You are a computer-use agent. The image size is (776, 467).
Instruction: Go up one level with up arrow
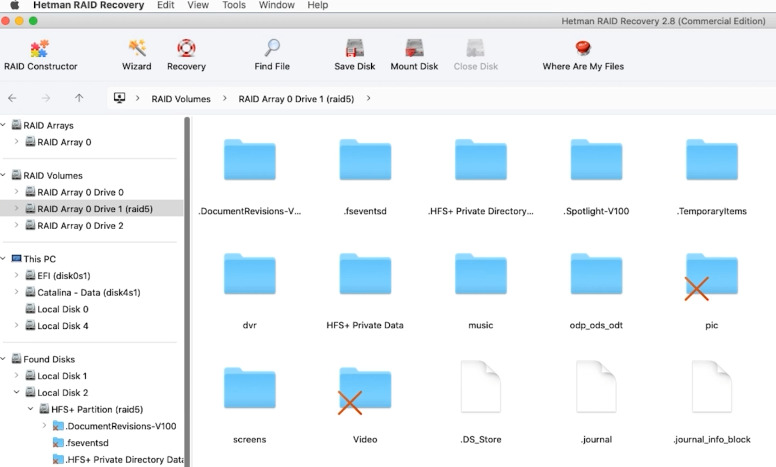pos(79,98)
